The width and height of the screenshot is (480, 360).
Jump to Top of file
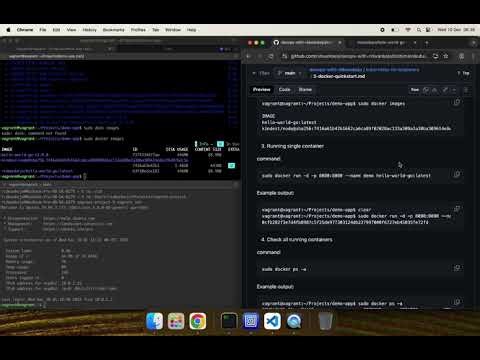click(464, 73)
